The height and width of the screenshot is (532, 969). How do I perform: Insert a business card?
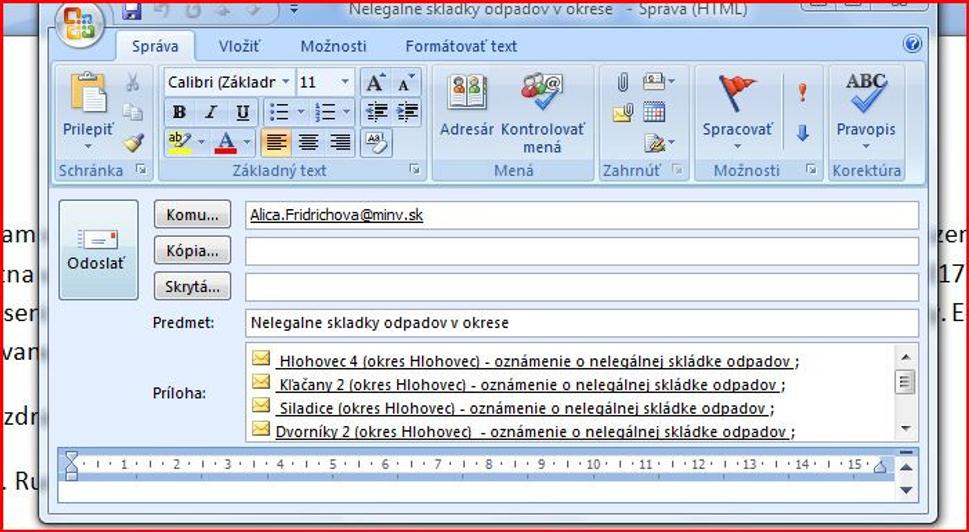click(654, 81)
